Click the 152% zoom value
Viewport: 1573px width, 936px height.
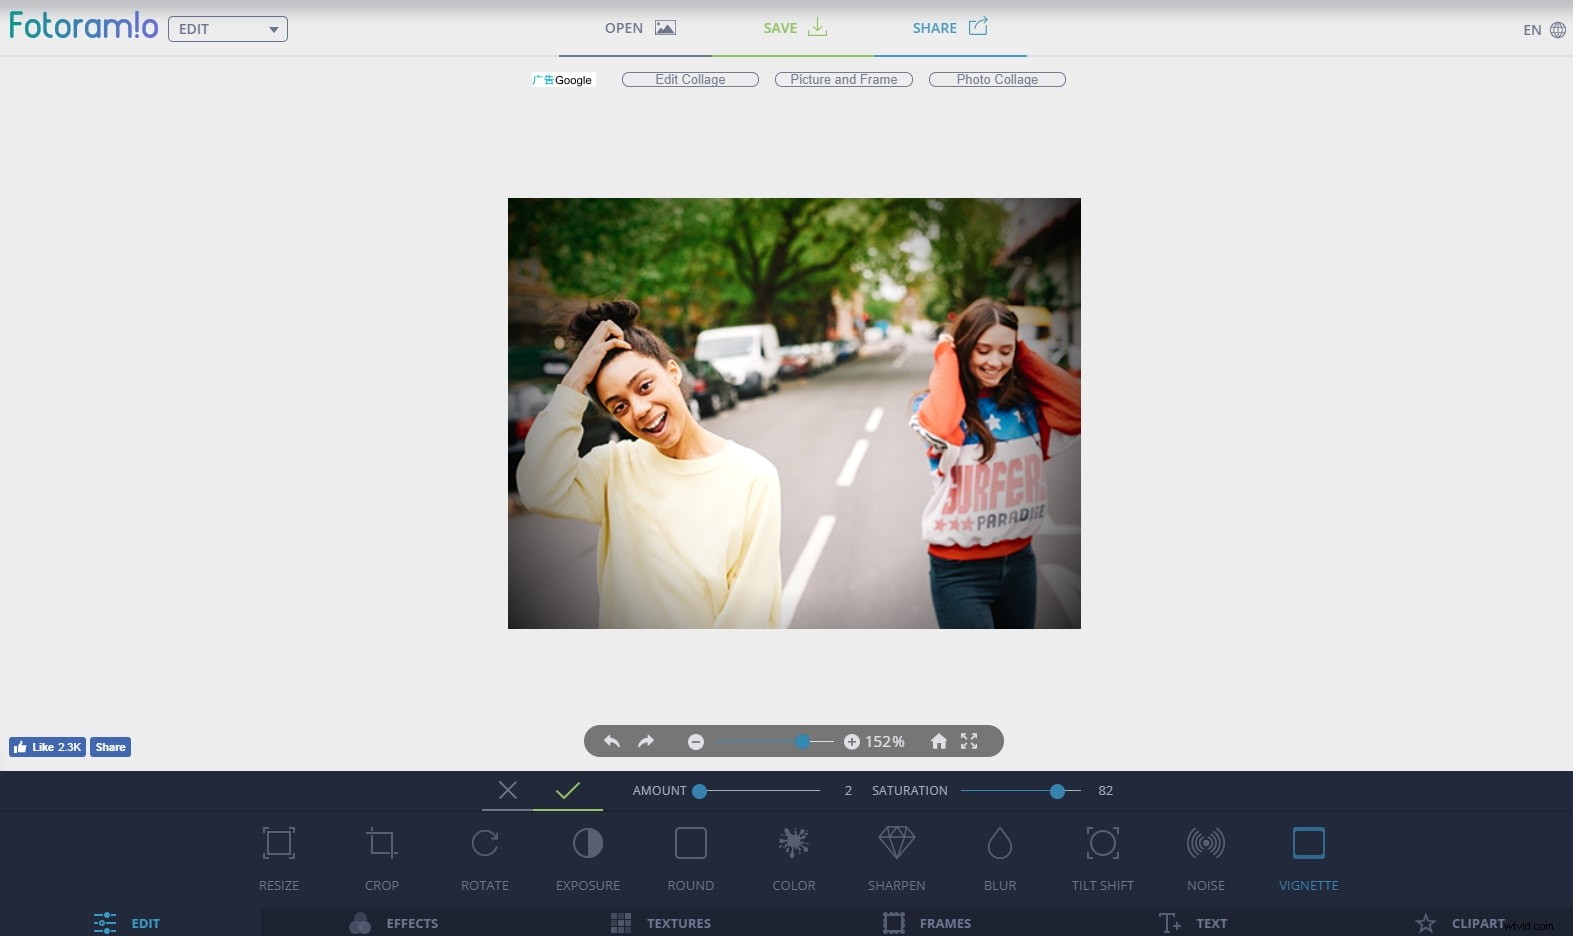tap(885, 742)
